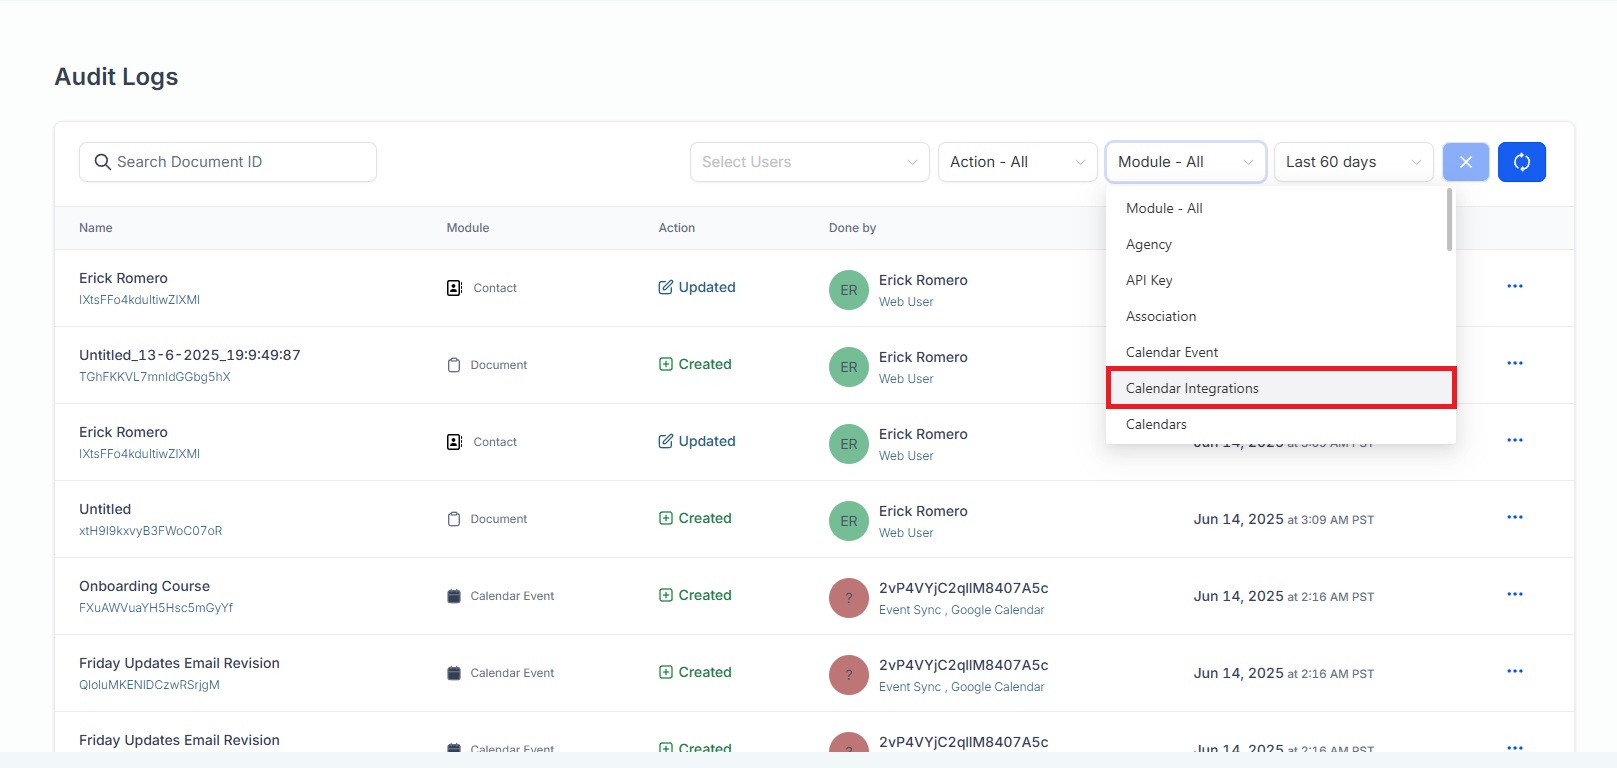Open the Last 60 days date filter

pos(1353,162)
